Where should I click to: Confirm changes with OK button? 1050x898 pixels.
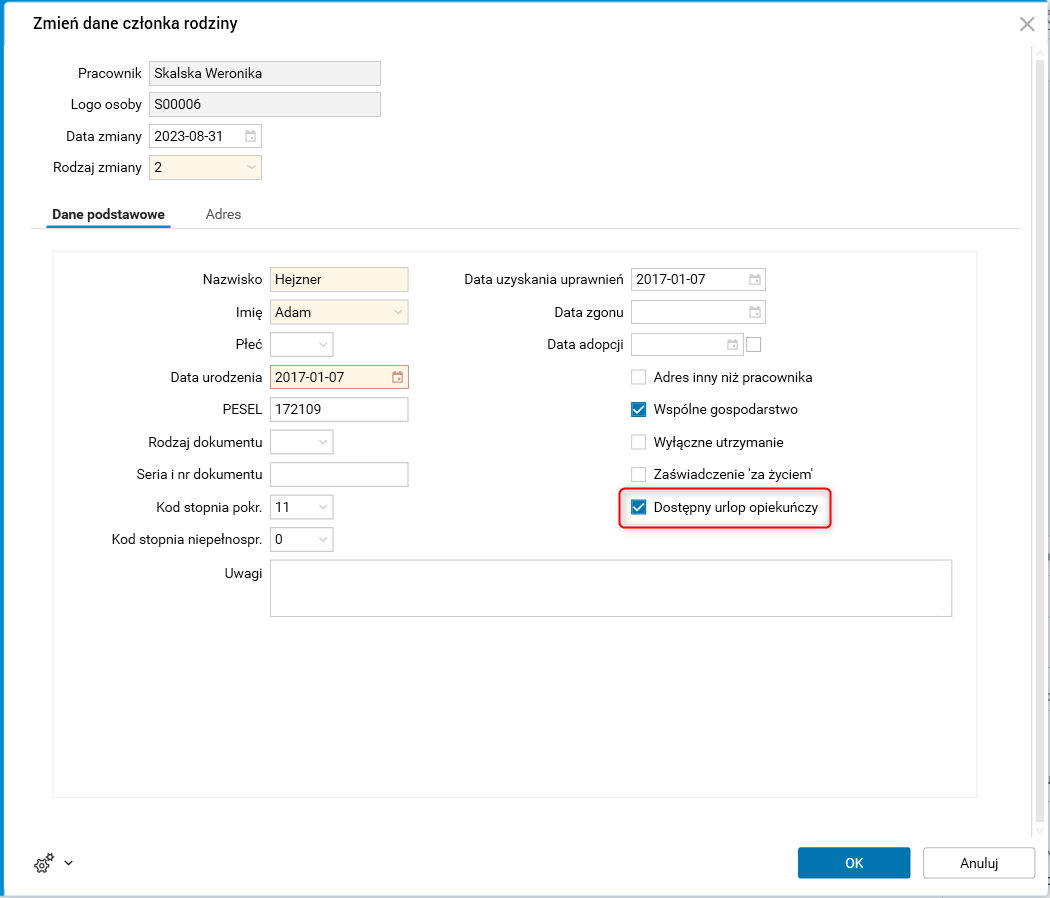coord(854,863)
